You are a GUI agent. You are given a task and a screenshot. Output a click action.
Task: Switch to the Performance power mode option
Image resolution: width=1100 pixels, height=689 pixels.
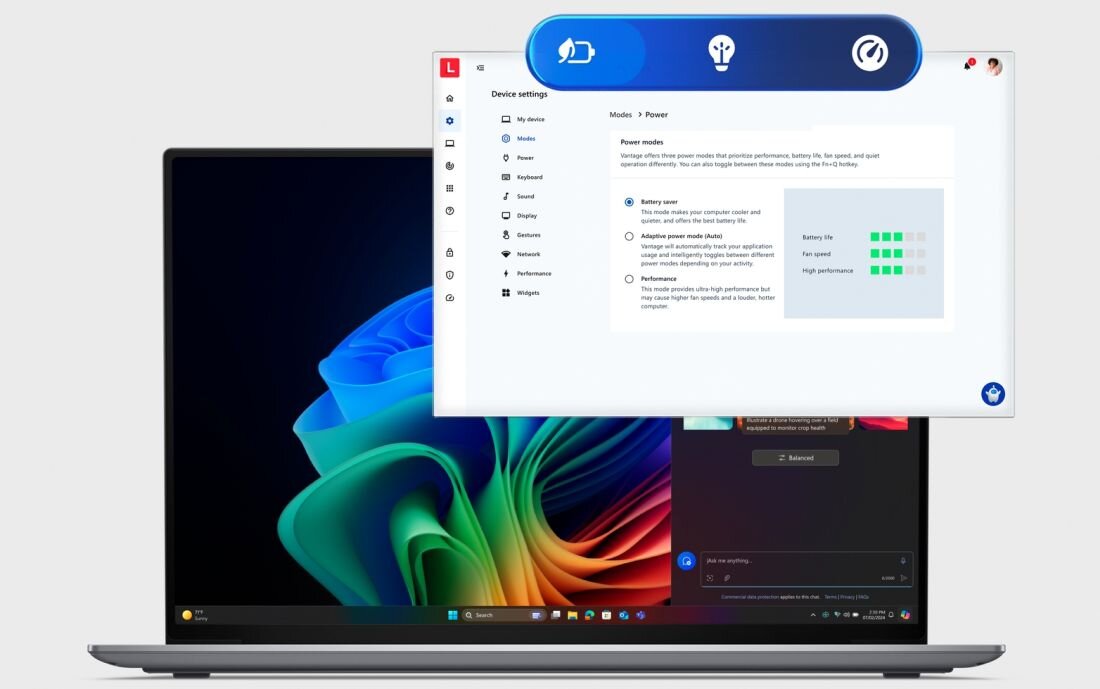[629, 278]
